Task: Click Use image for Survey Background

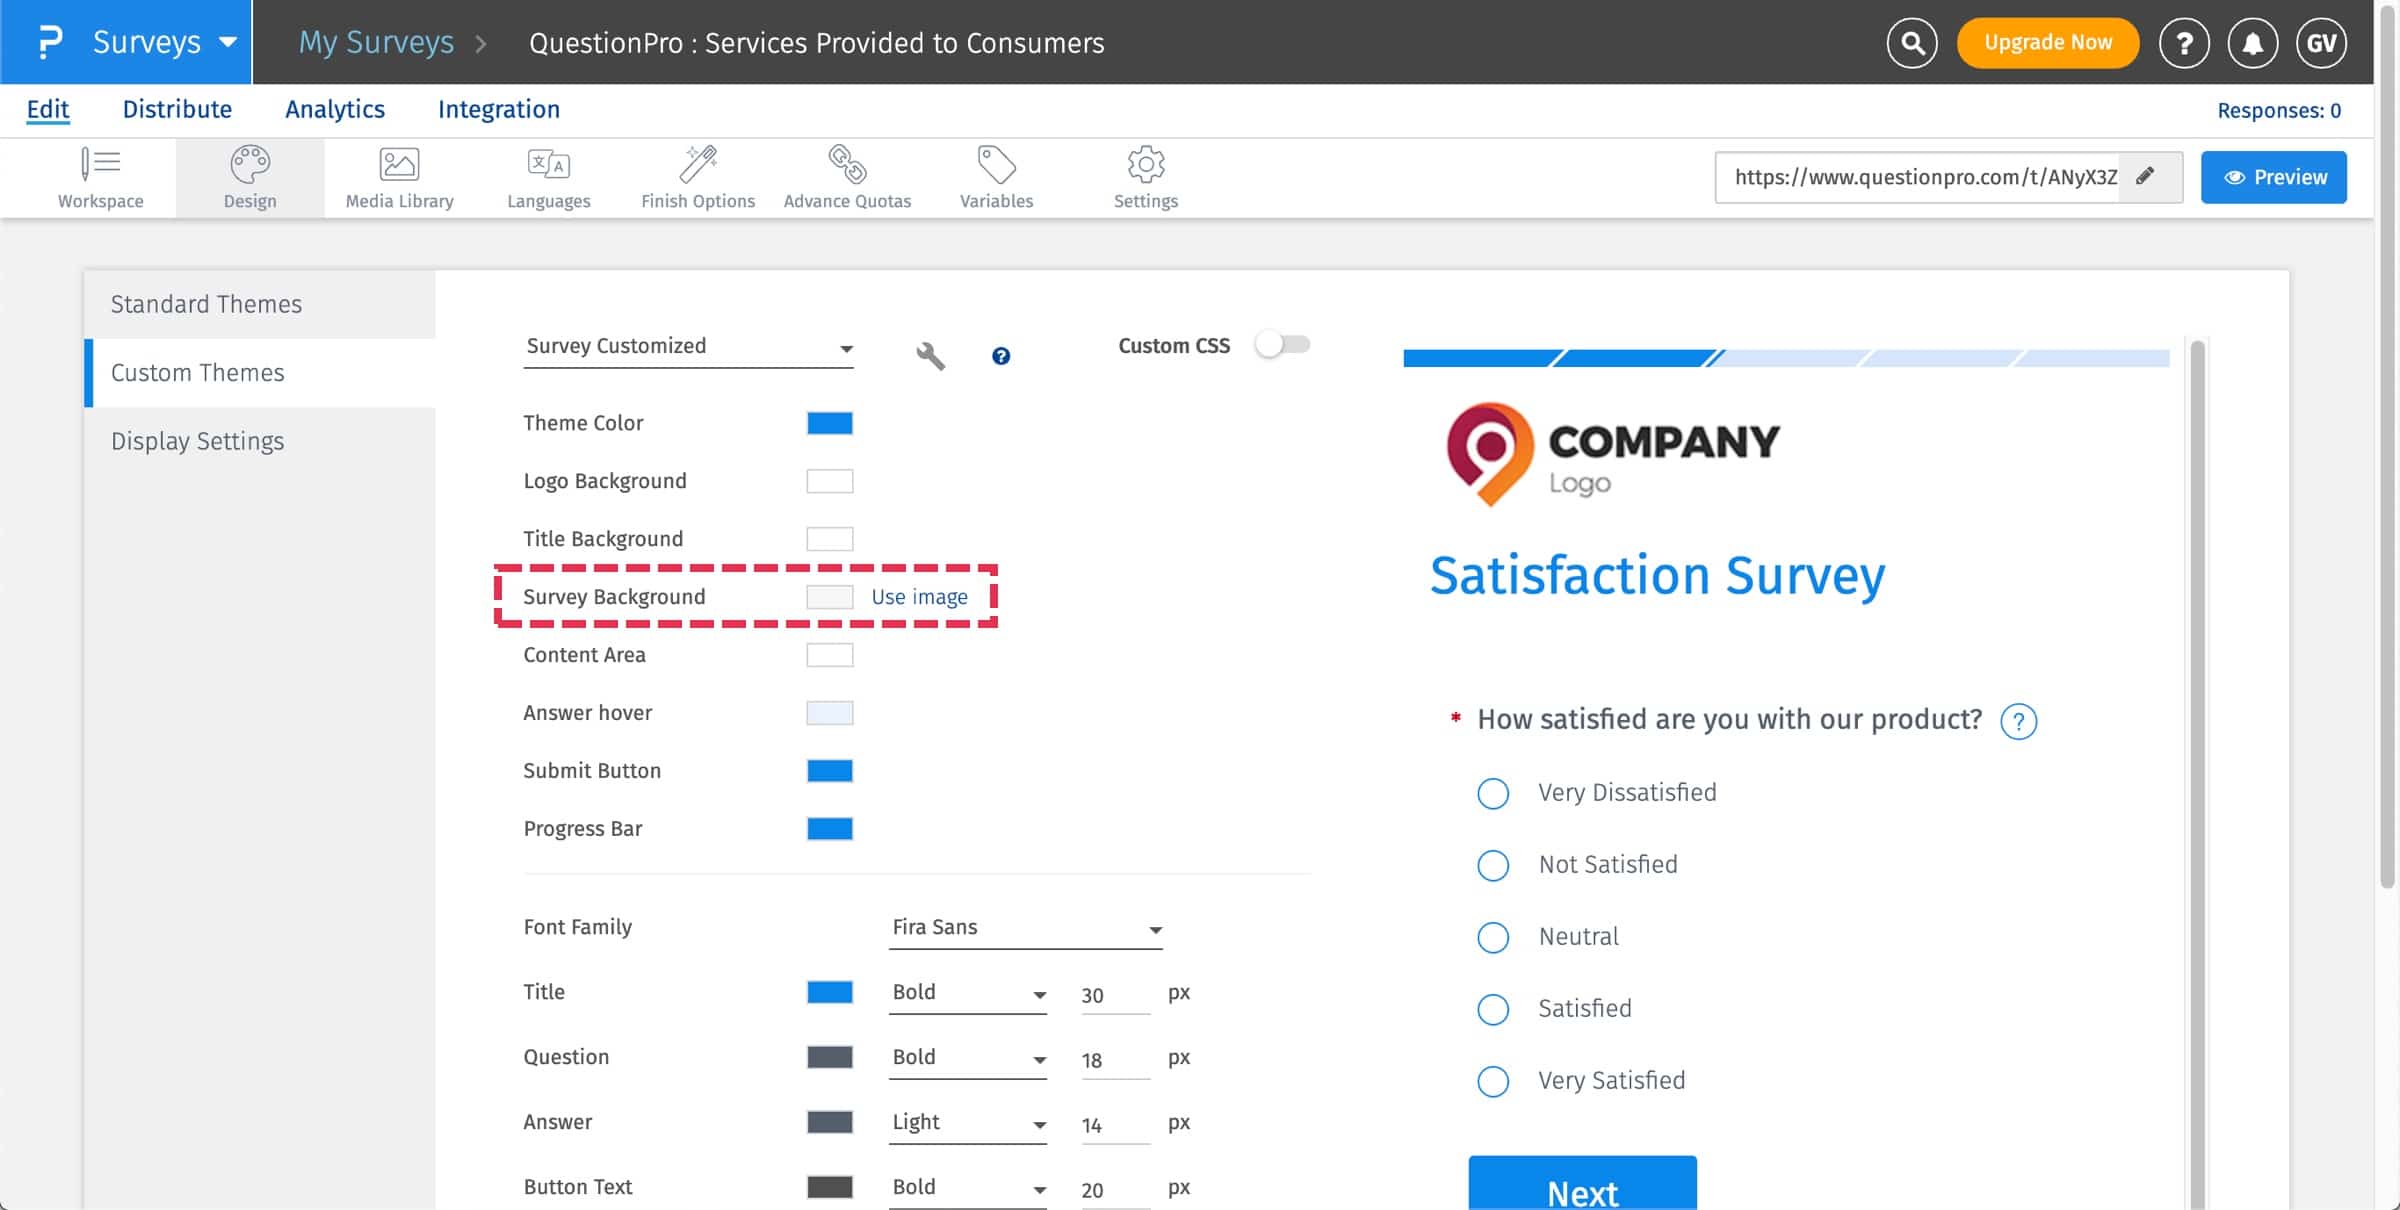Action: click(x=918, y=597)
